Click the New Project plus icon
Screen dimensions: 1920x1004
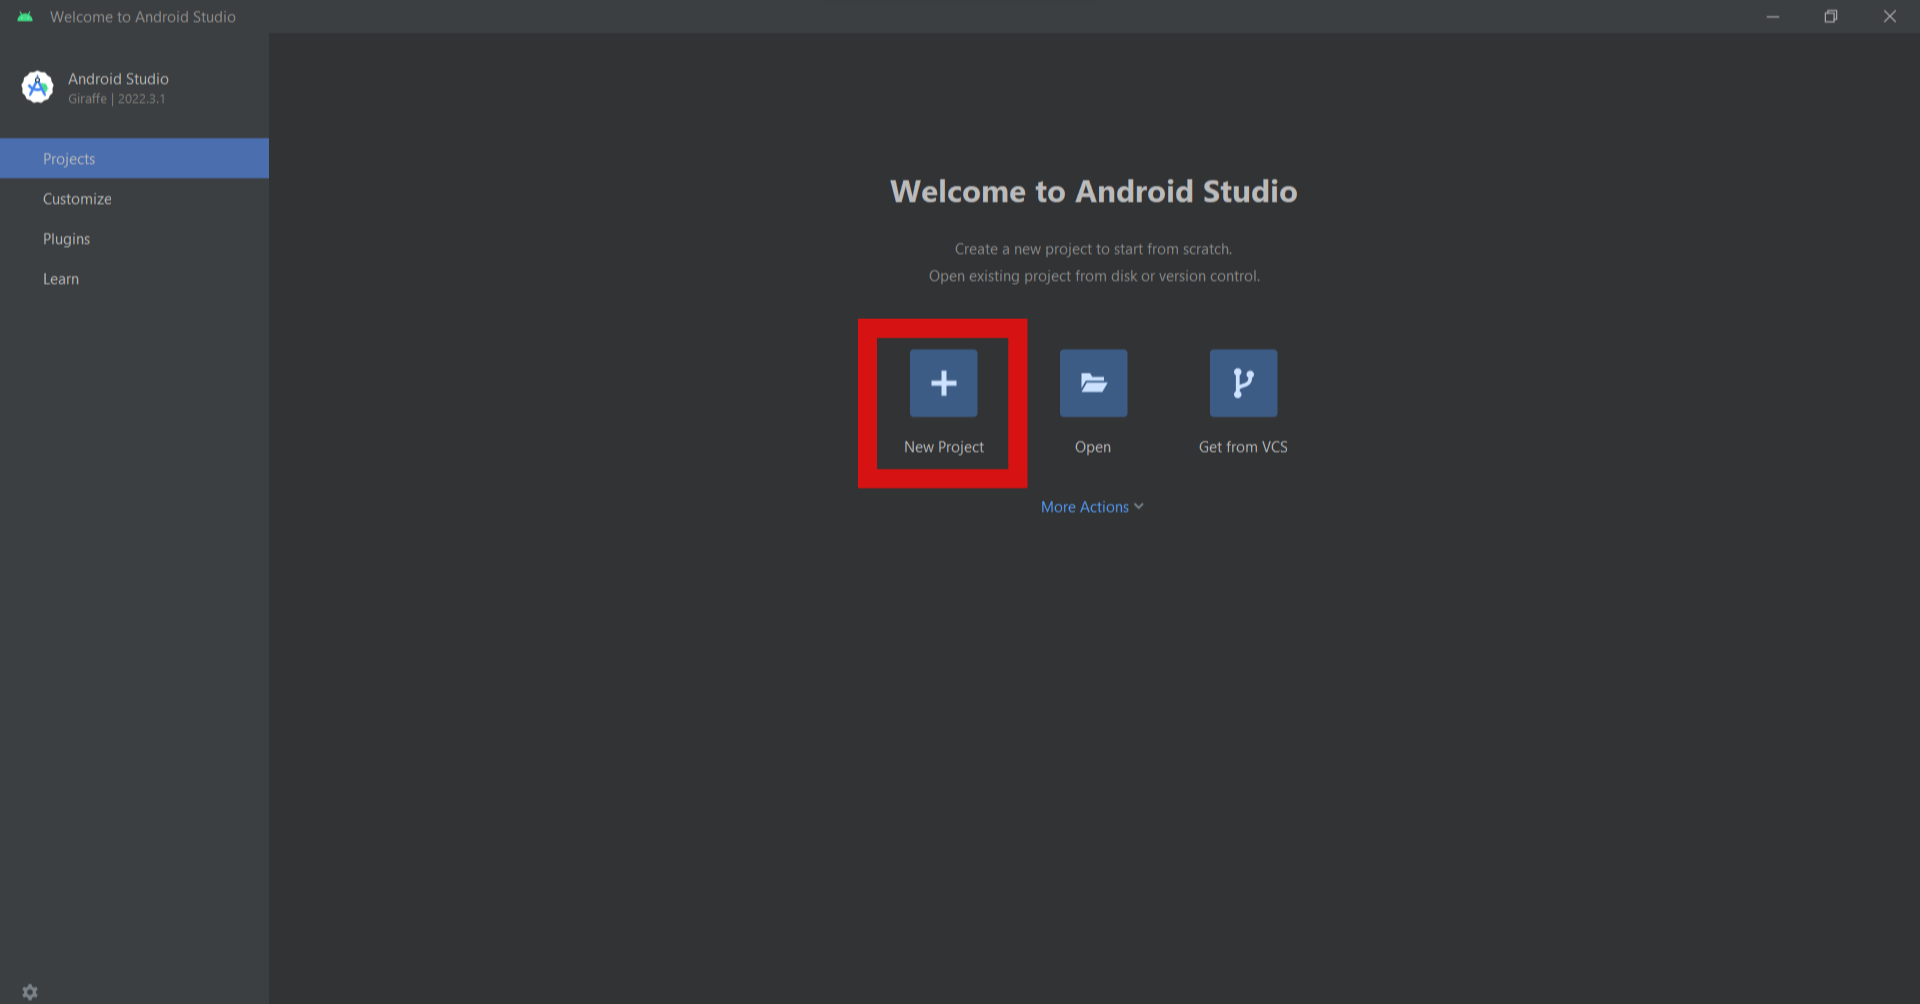[943, 383]
